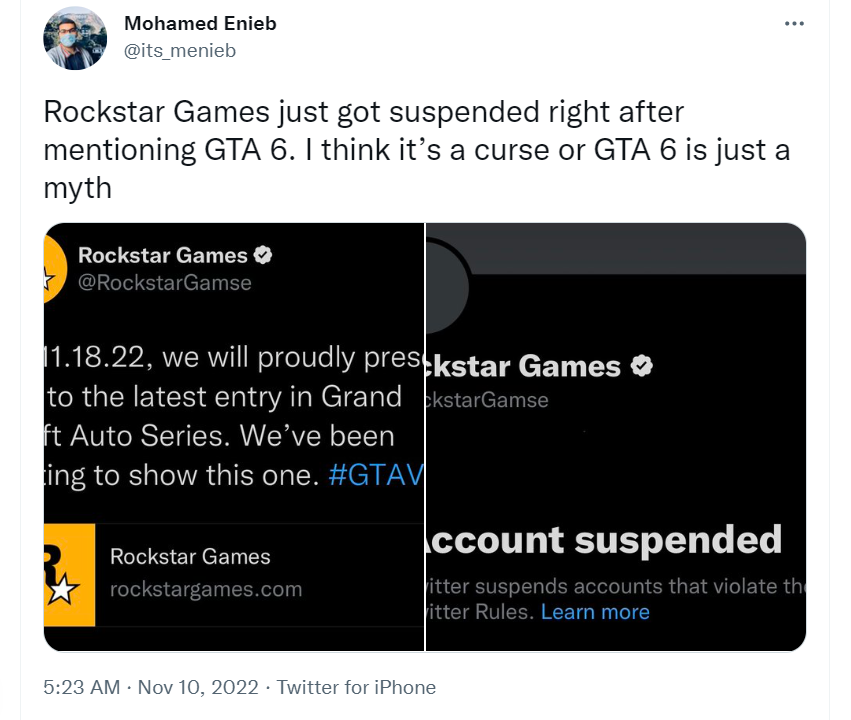Click the Twitter for iPhone source label
The image size is (851, 720).
pyautogui.click(x=357, y=687)
